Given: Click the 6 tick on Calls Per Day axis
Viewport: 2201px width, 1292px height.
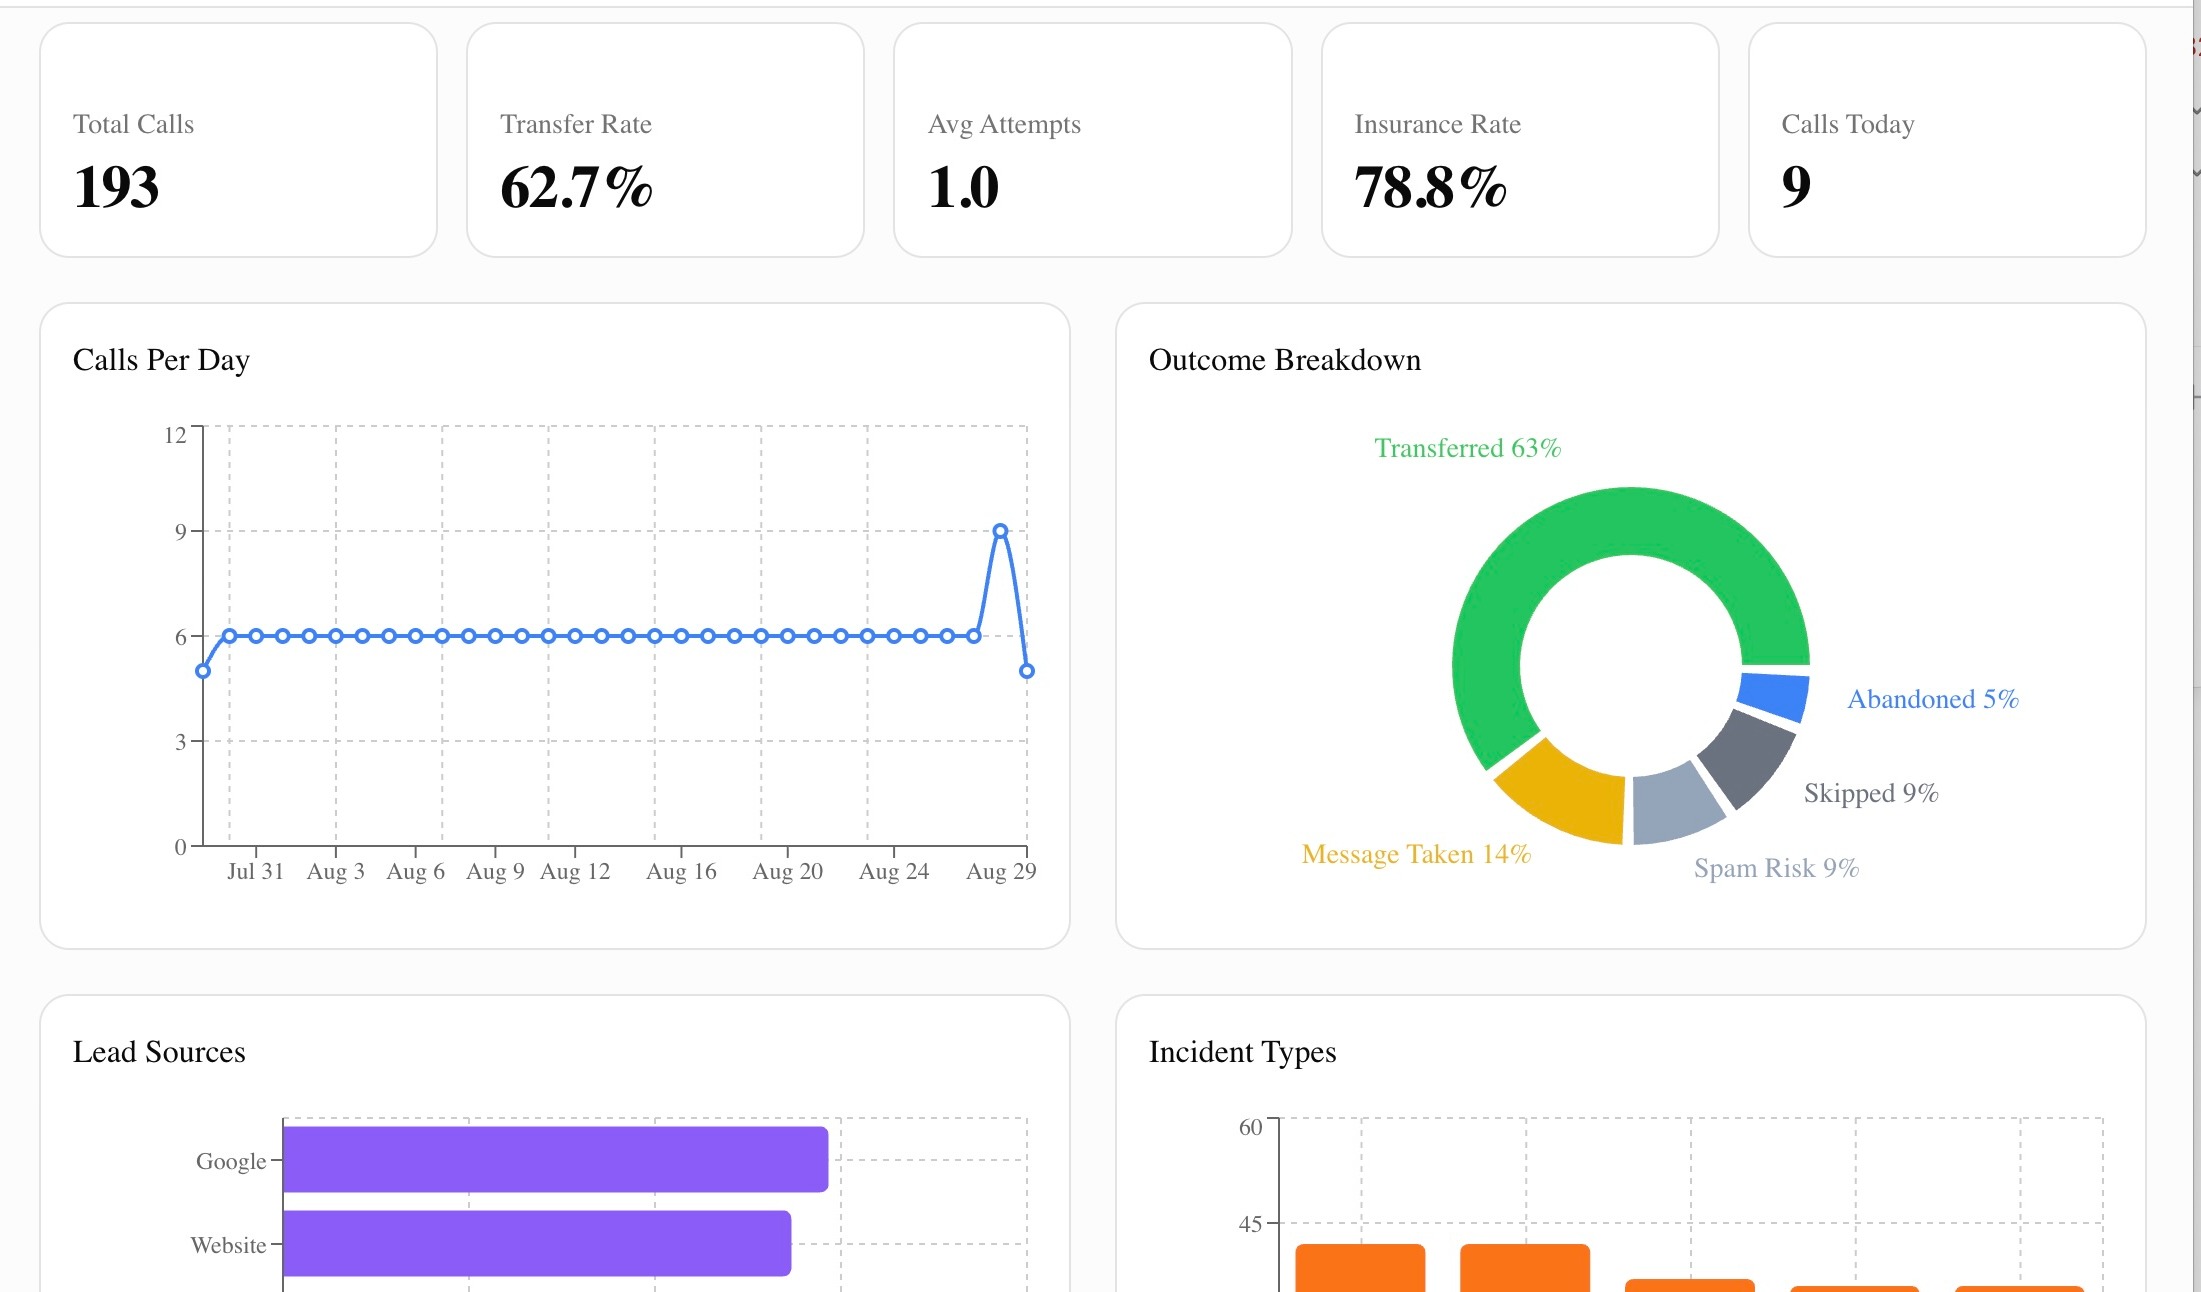Looking at the screenshot, I should 181,637.
